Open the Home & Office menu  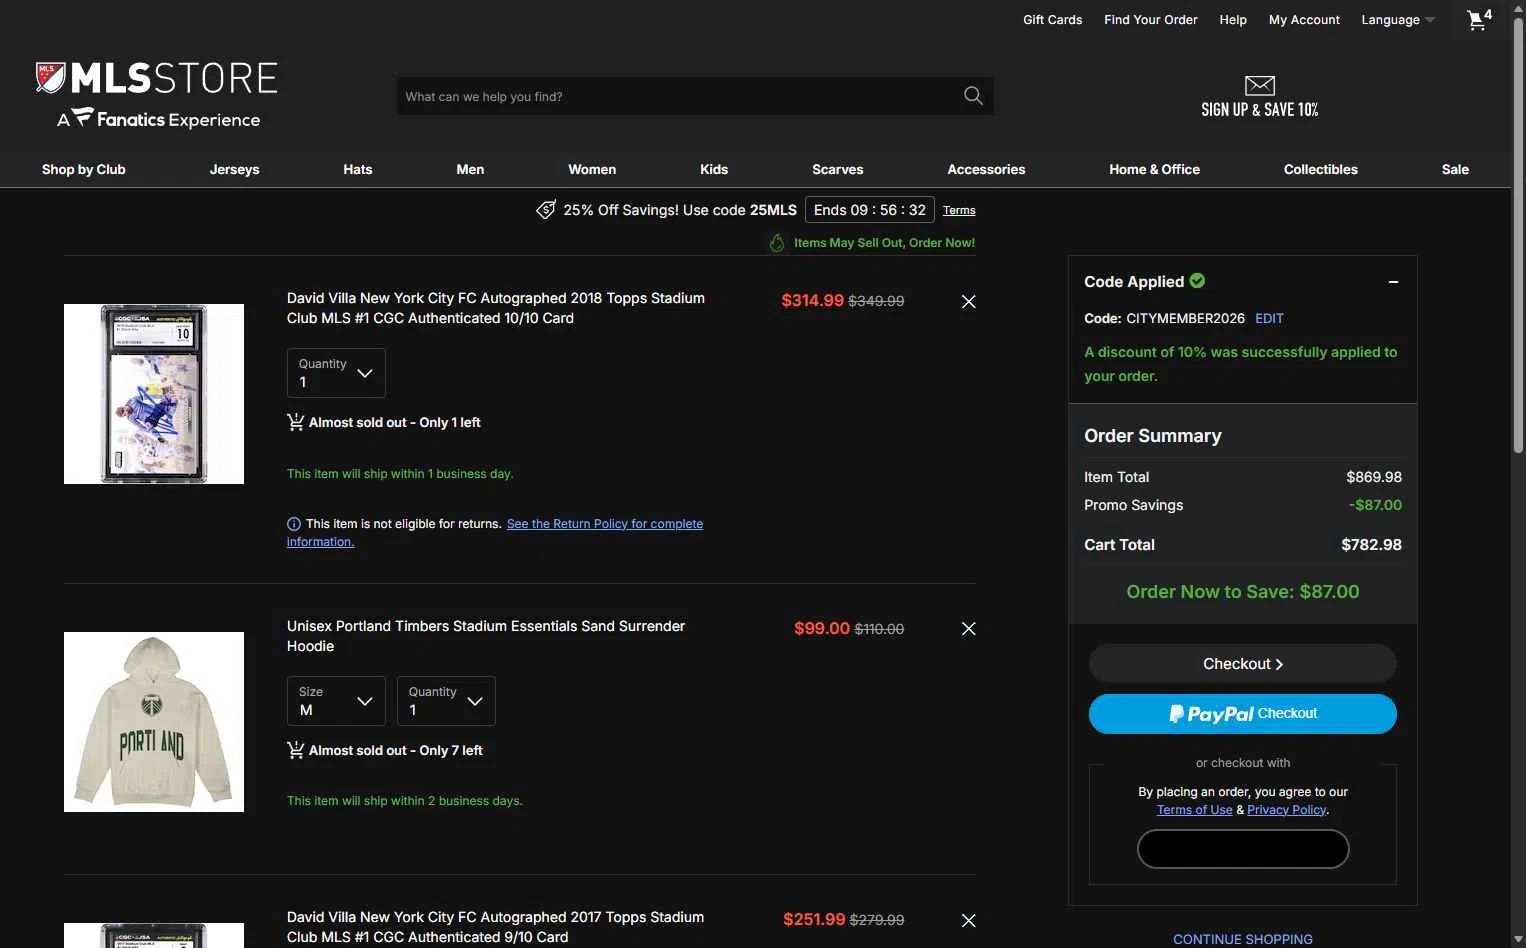click(1154, 169)
